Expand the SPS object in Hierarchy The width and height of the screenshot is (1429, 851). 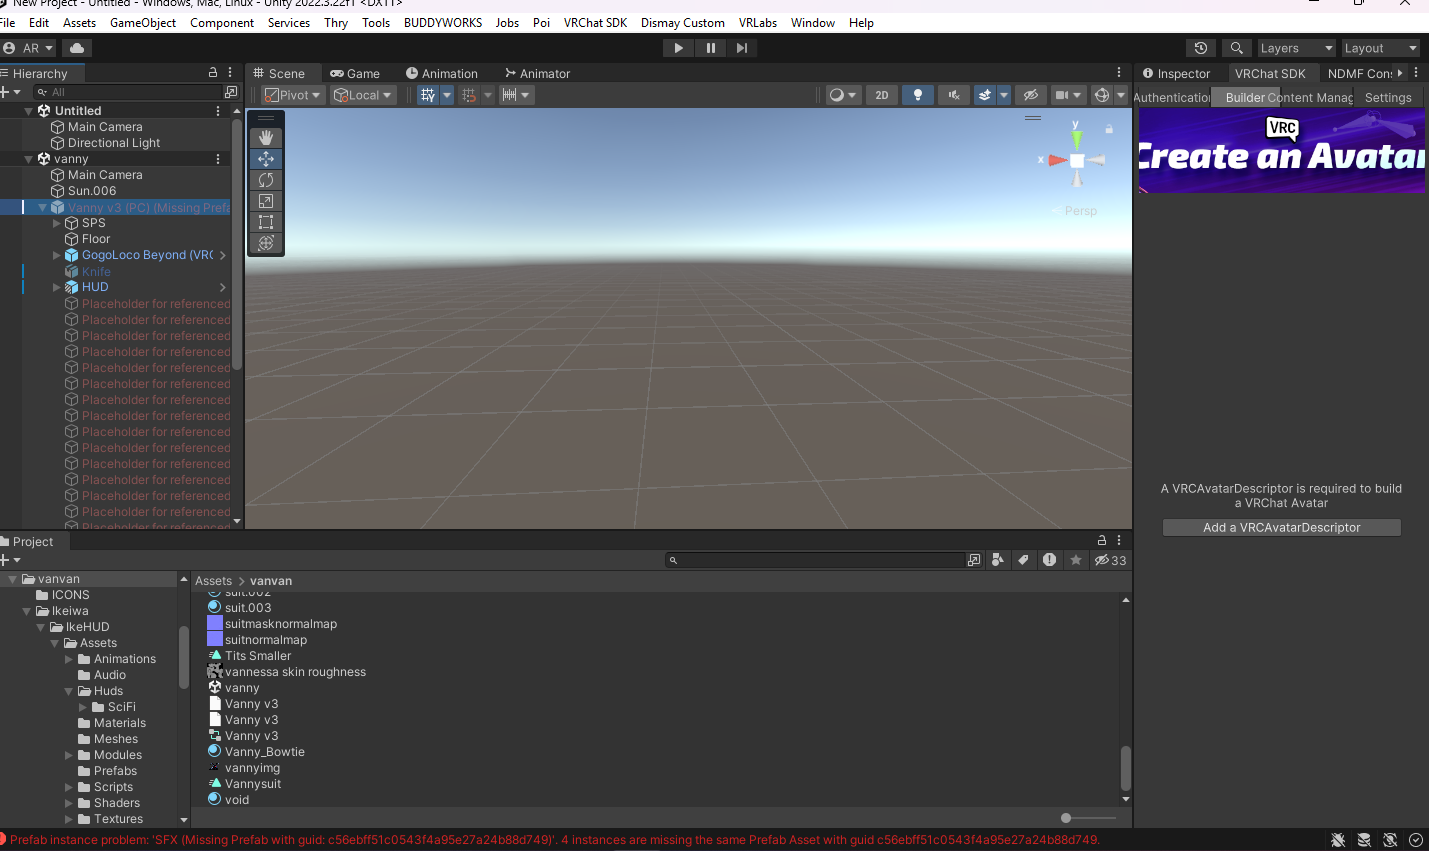[57, 223]
